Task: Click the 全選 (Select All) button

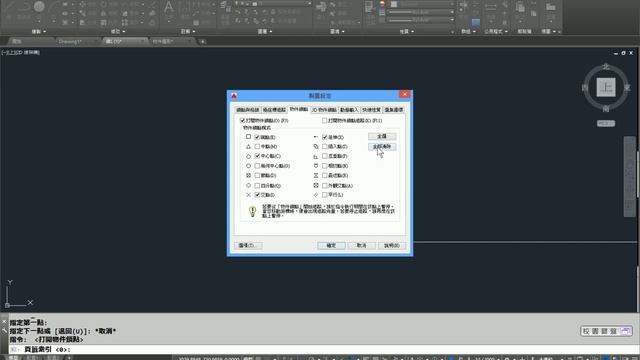Action: tap(382, 136)
